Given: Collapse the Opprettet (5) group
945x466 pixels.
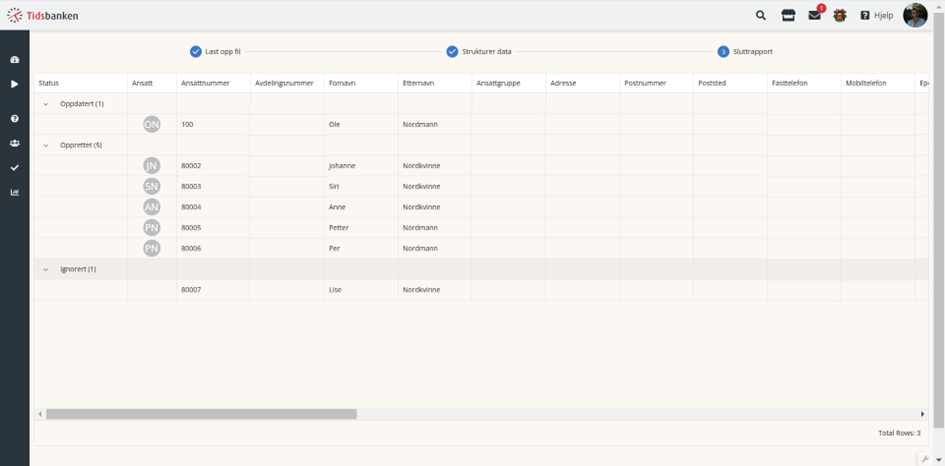Looking at the screenshot, I should click(46, 145).
